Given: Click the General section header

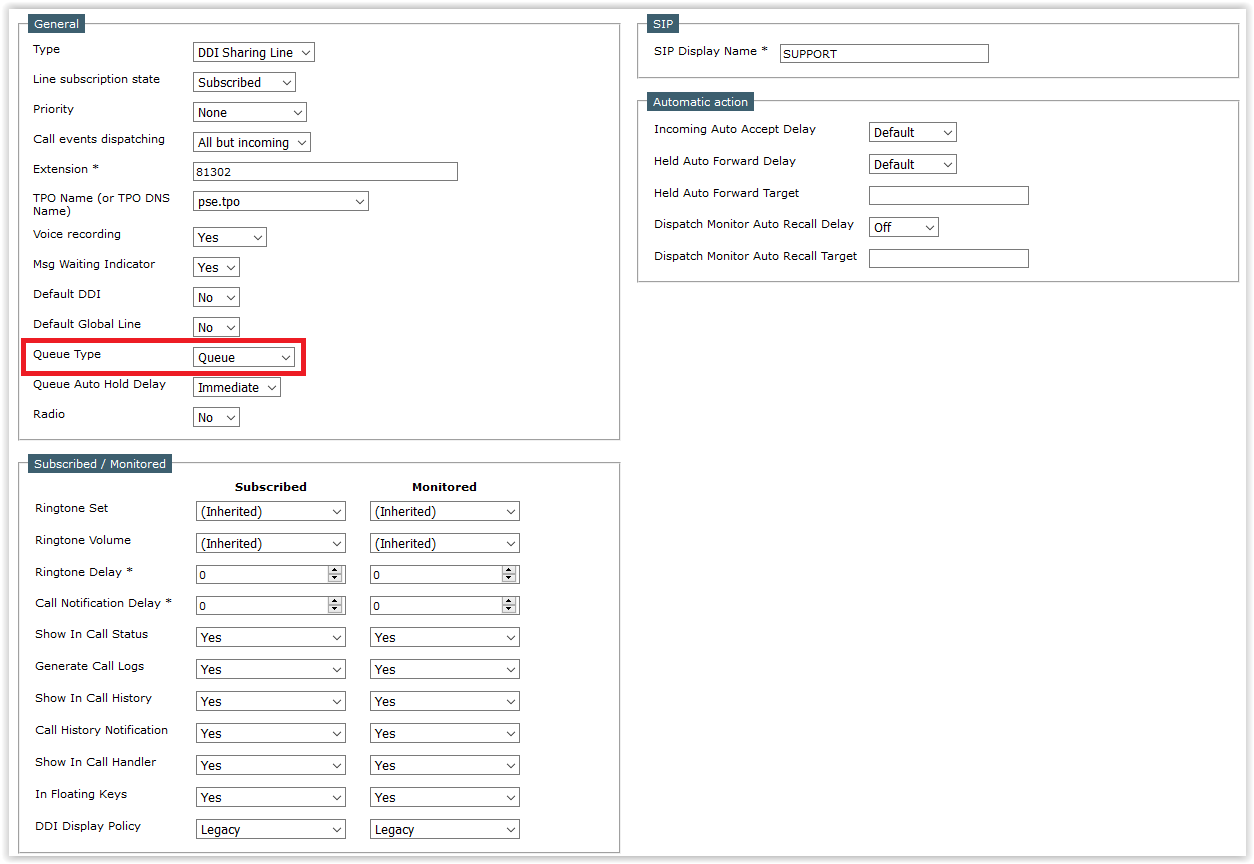Looking at the screenshot, I should click(x=57, y=24).
